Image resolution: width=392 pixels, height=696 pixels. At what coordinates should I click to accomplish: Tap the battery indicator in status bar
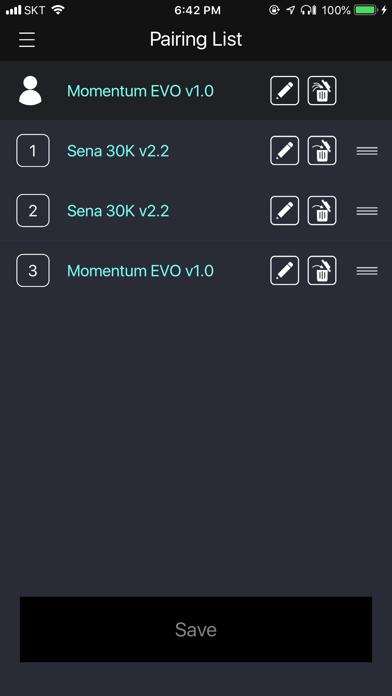click(366, 10)
